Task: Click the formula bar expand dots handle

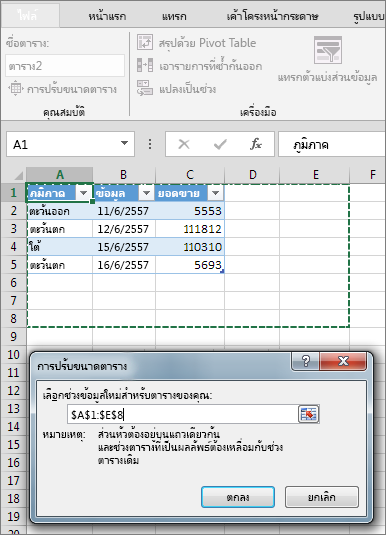Action: coord(150,144)
